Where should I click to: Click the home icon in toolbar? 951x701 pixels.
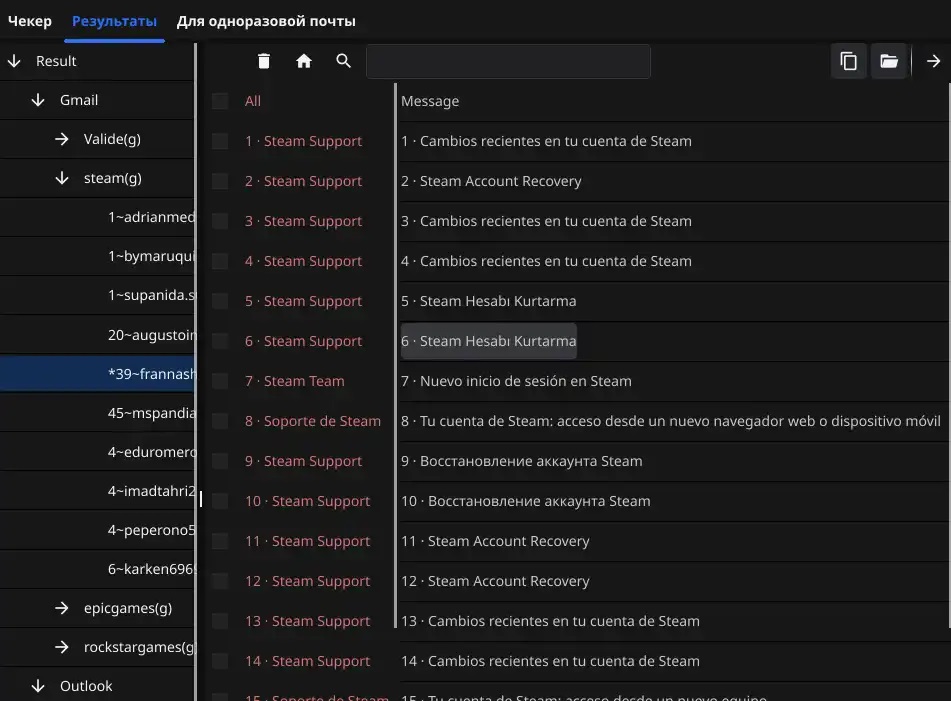pos(303,61)
